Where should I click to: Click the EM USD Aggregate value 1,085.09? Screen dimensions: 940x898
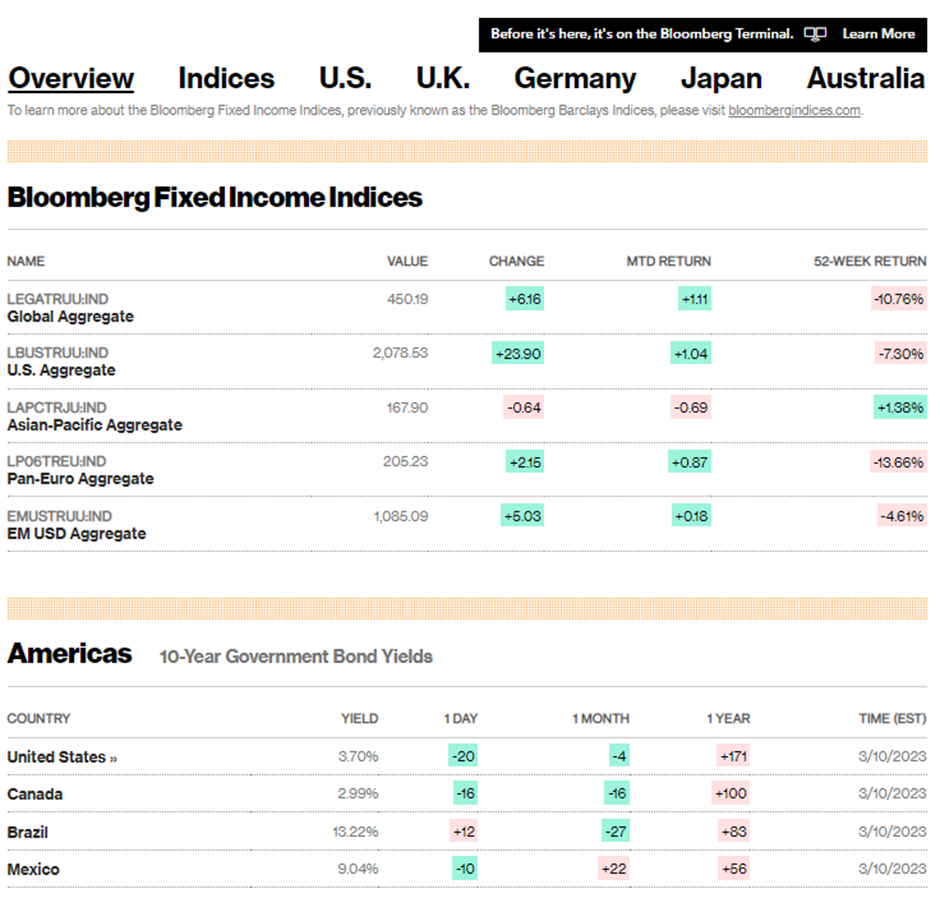[x=401, y=516]
